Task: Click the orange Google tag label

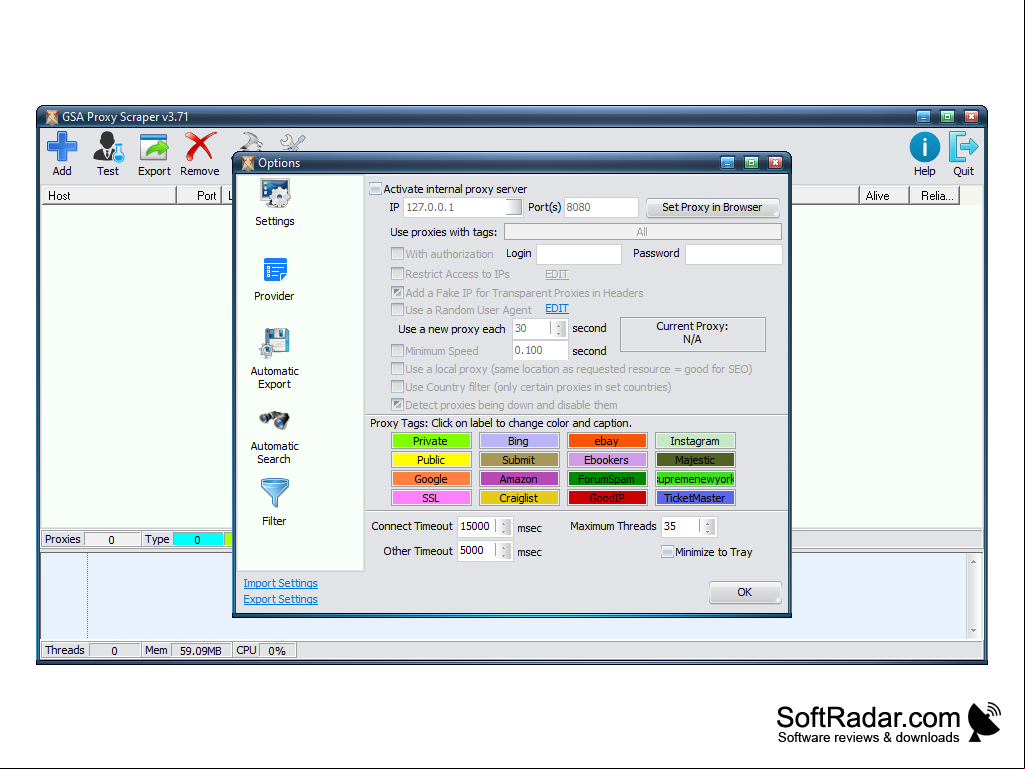Action: (x=431, y=479)
